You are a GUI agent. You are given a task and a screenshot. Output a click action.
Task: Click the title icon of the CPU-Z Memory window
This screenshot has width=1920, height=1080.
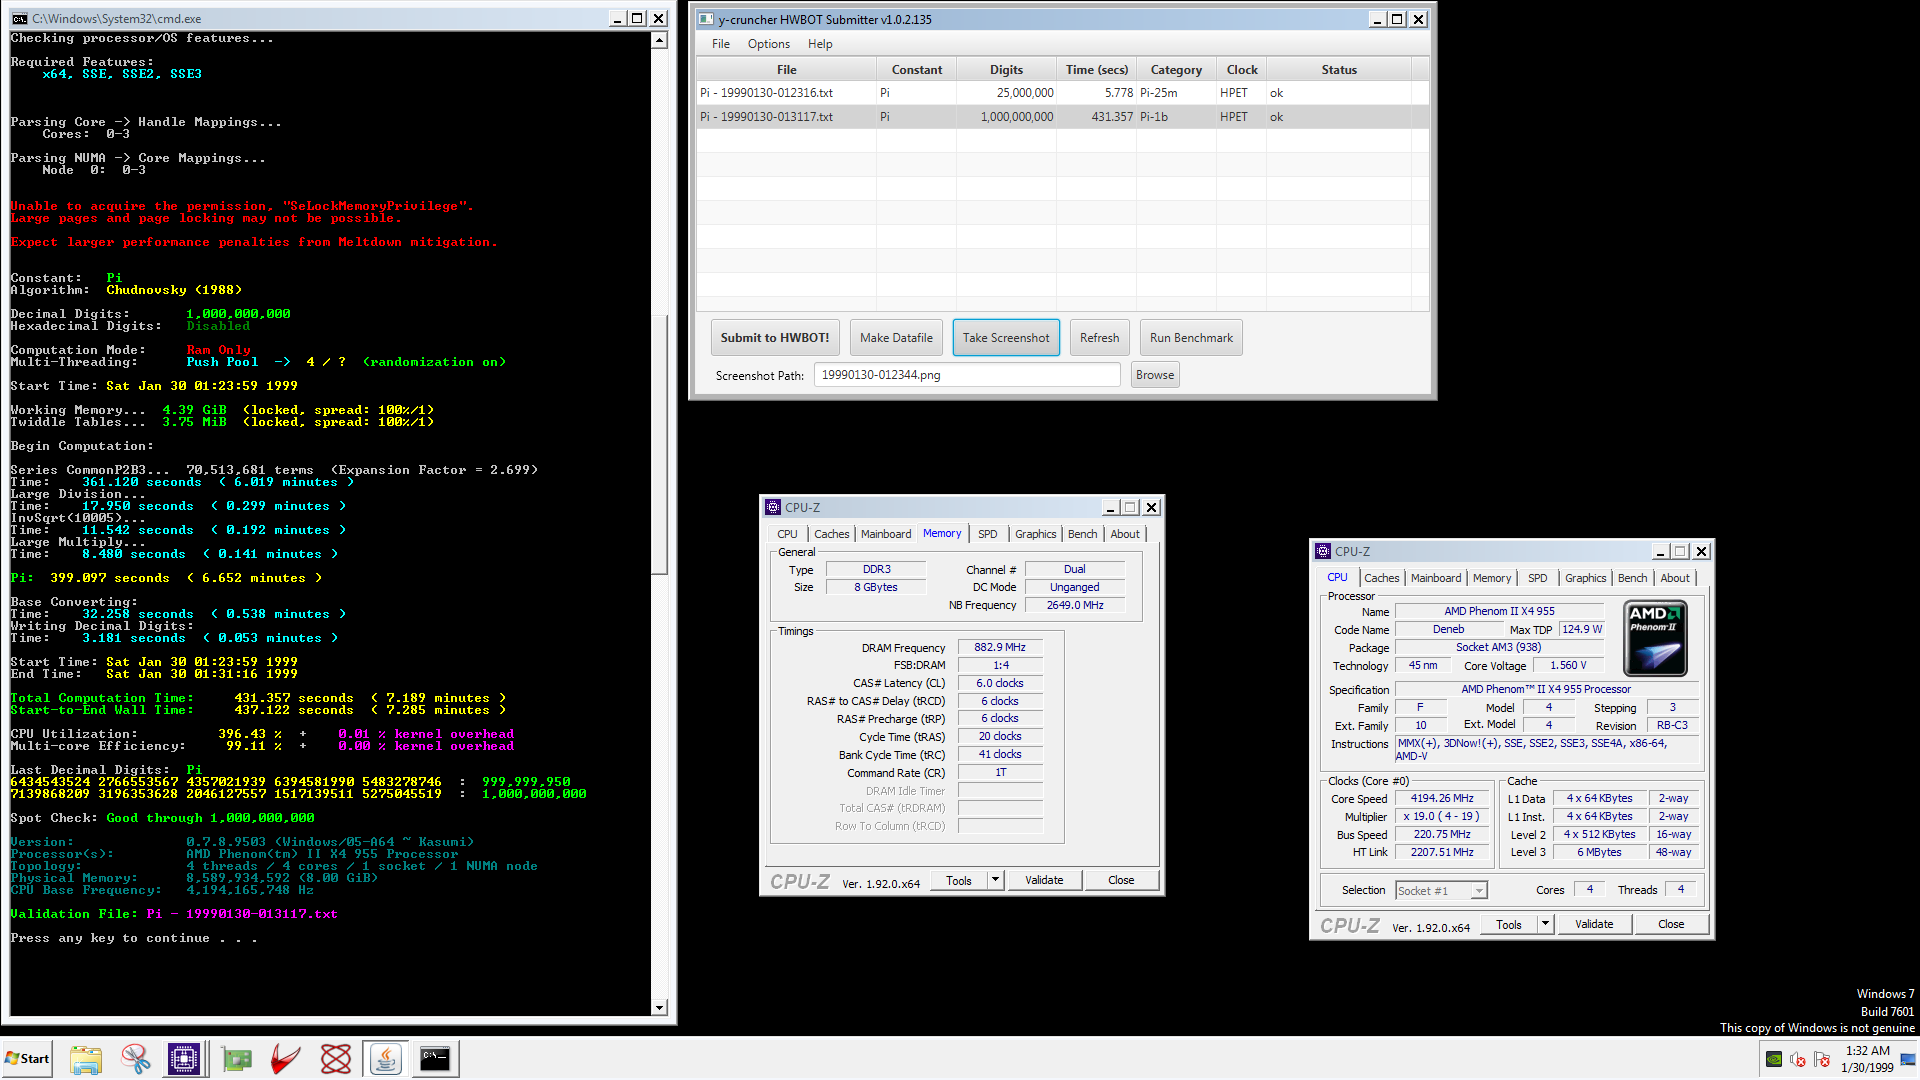tap(773, 507)
